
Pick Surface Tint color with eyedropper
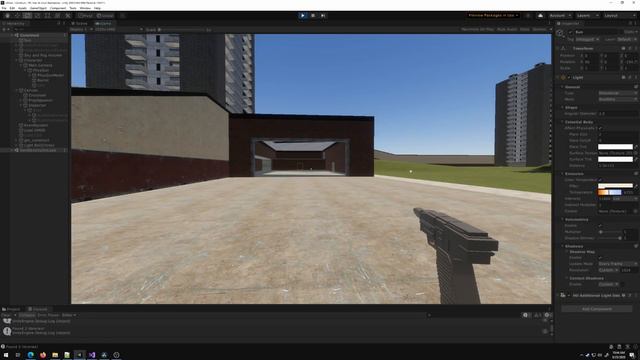(636, 159)
